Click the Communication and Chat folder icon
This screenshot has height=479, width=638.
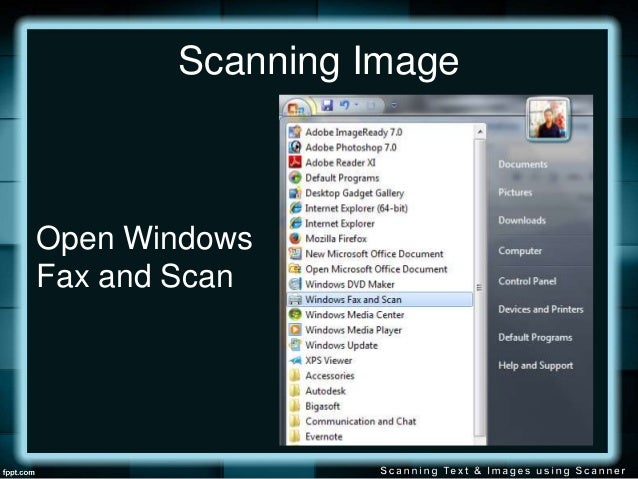point(295,421)
